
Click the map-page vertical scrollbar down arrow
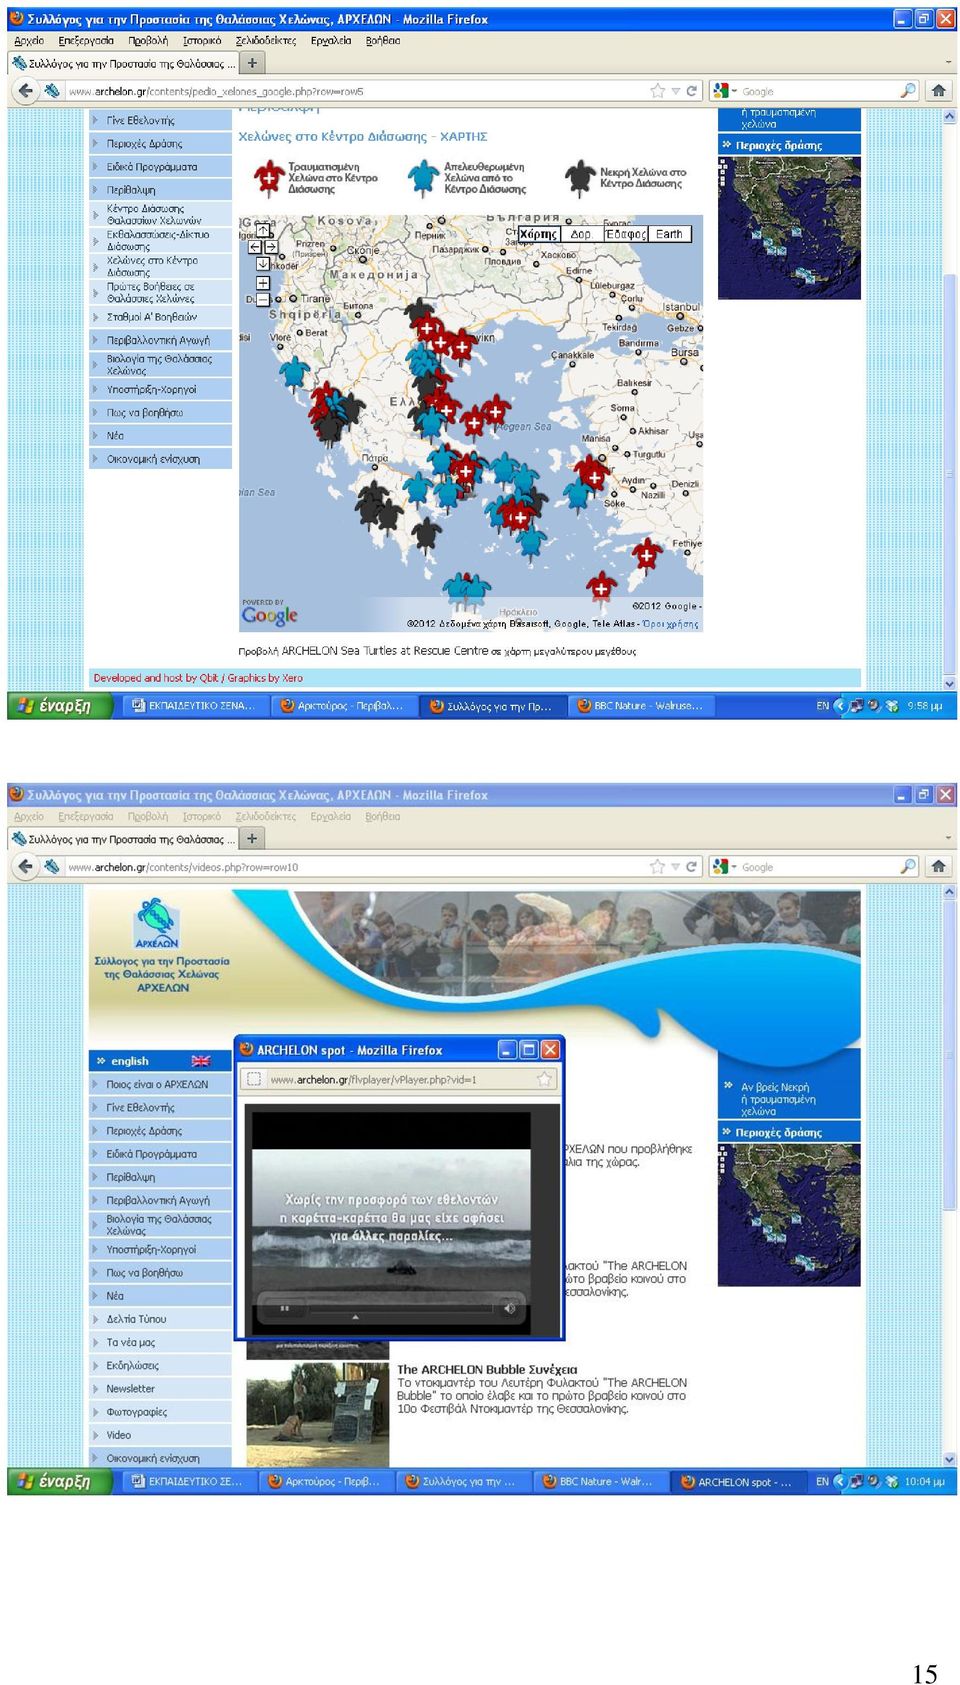point(949,684)
